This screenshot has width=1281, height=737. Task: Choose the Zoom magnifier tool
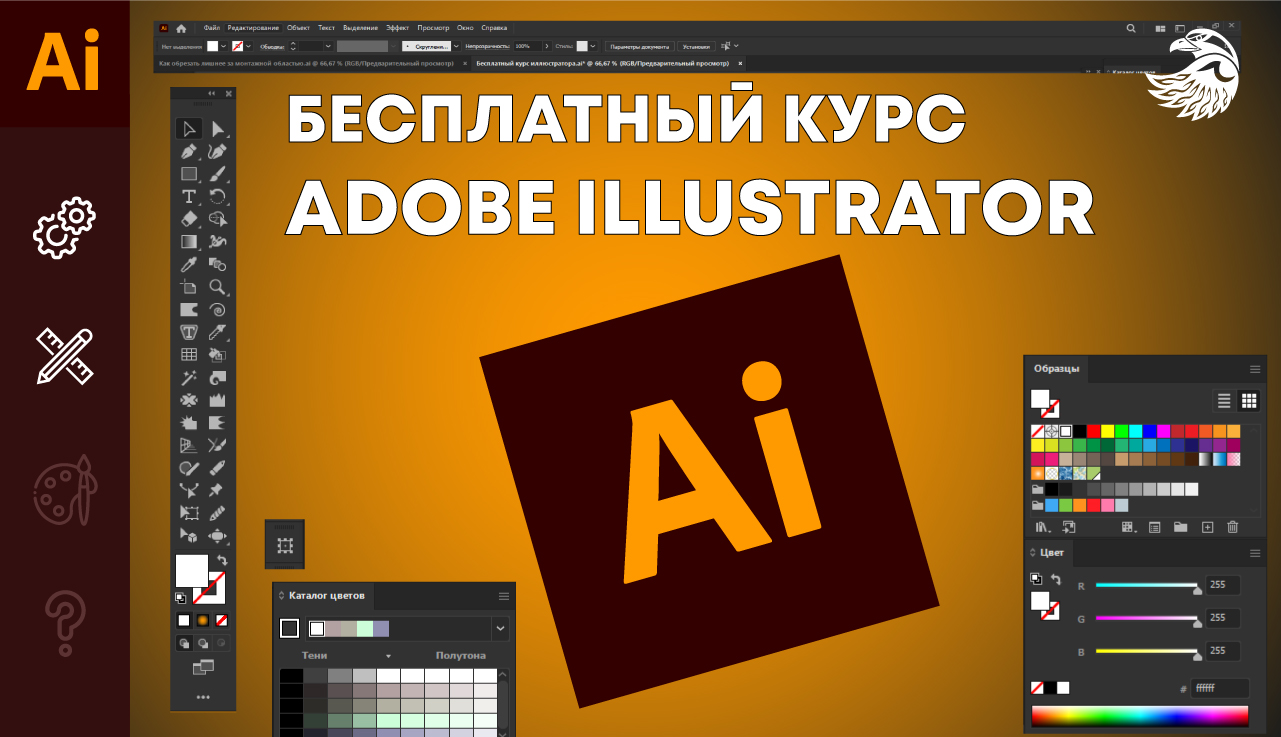coord(217,288)
